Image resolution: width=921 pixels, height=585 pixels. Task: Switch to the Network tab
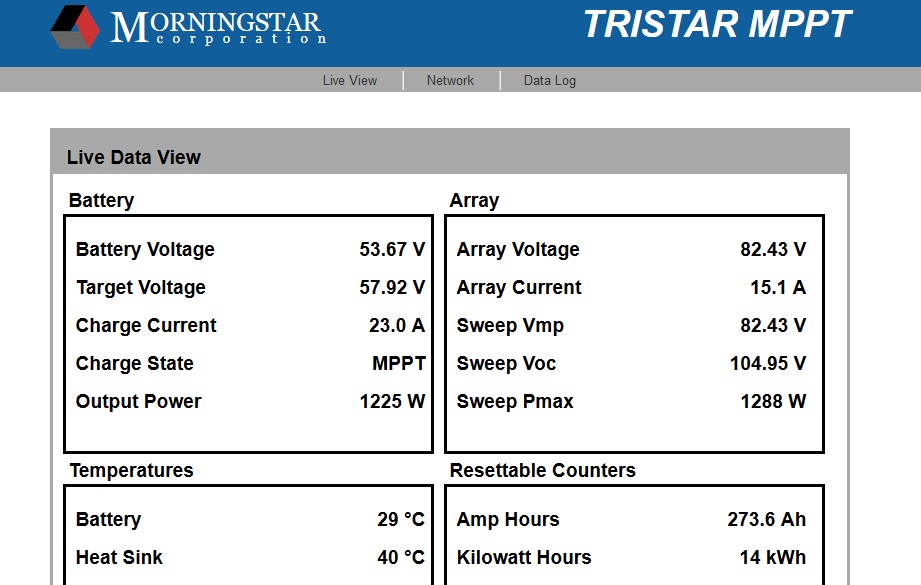tap(450, 80)
